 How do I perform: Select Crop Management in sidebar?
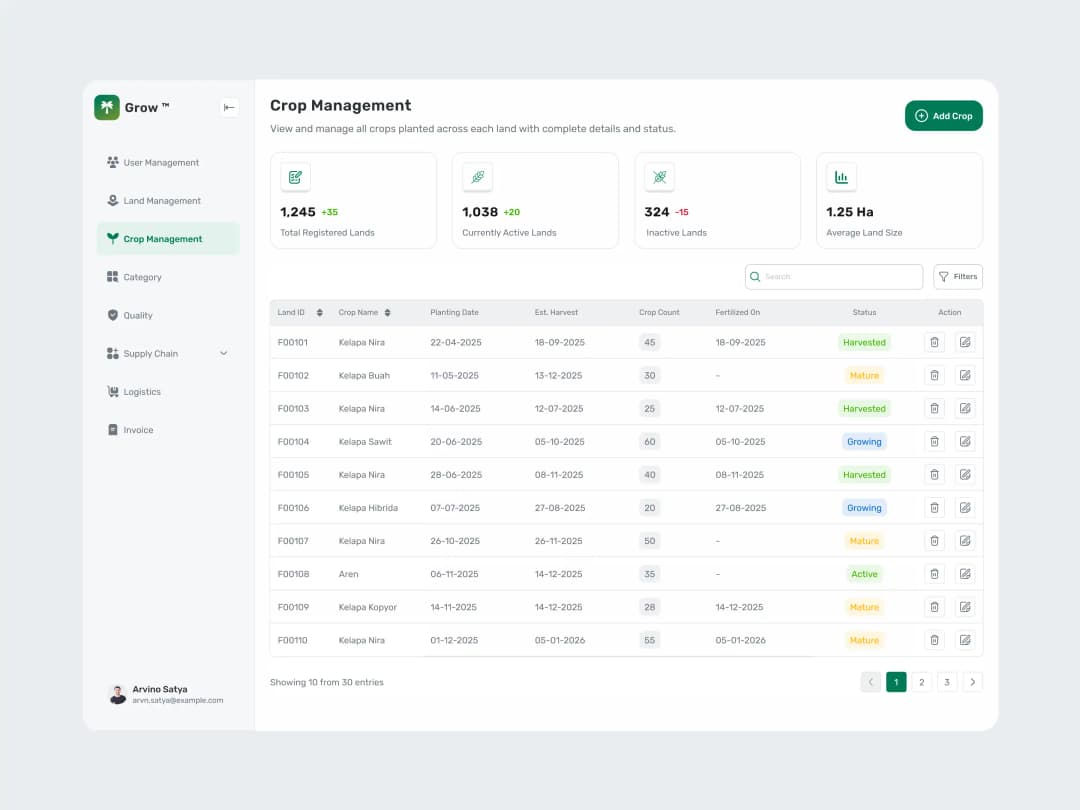pos(168,239)
